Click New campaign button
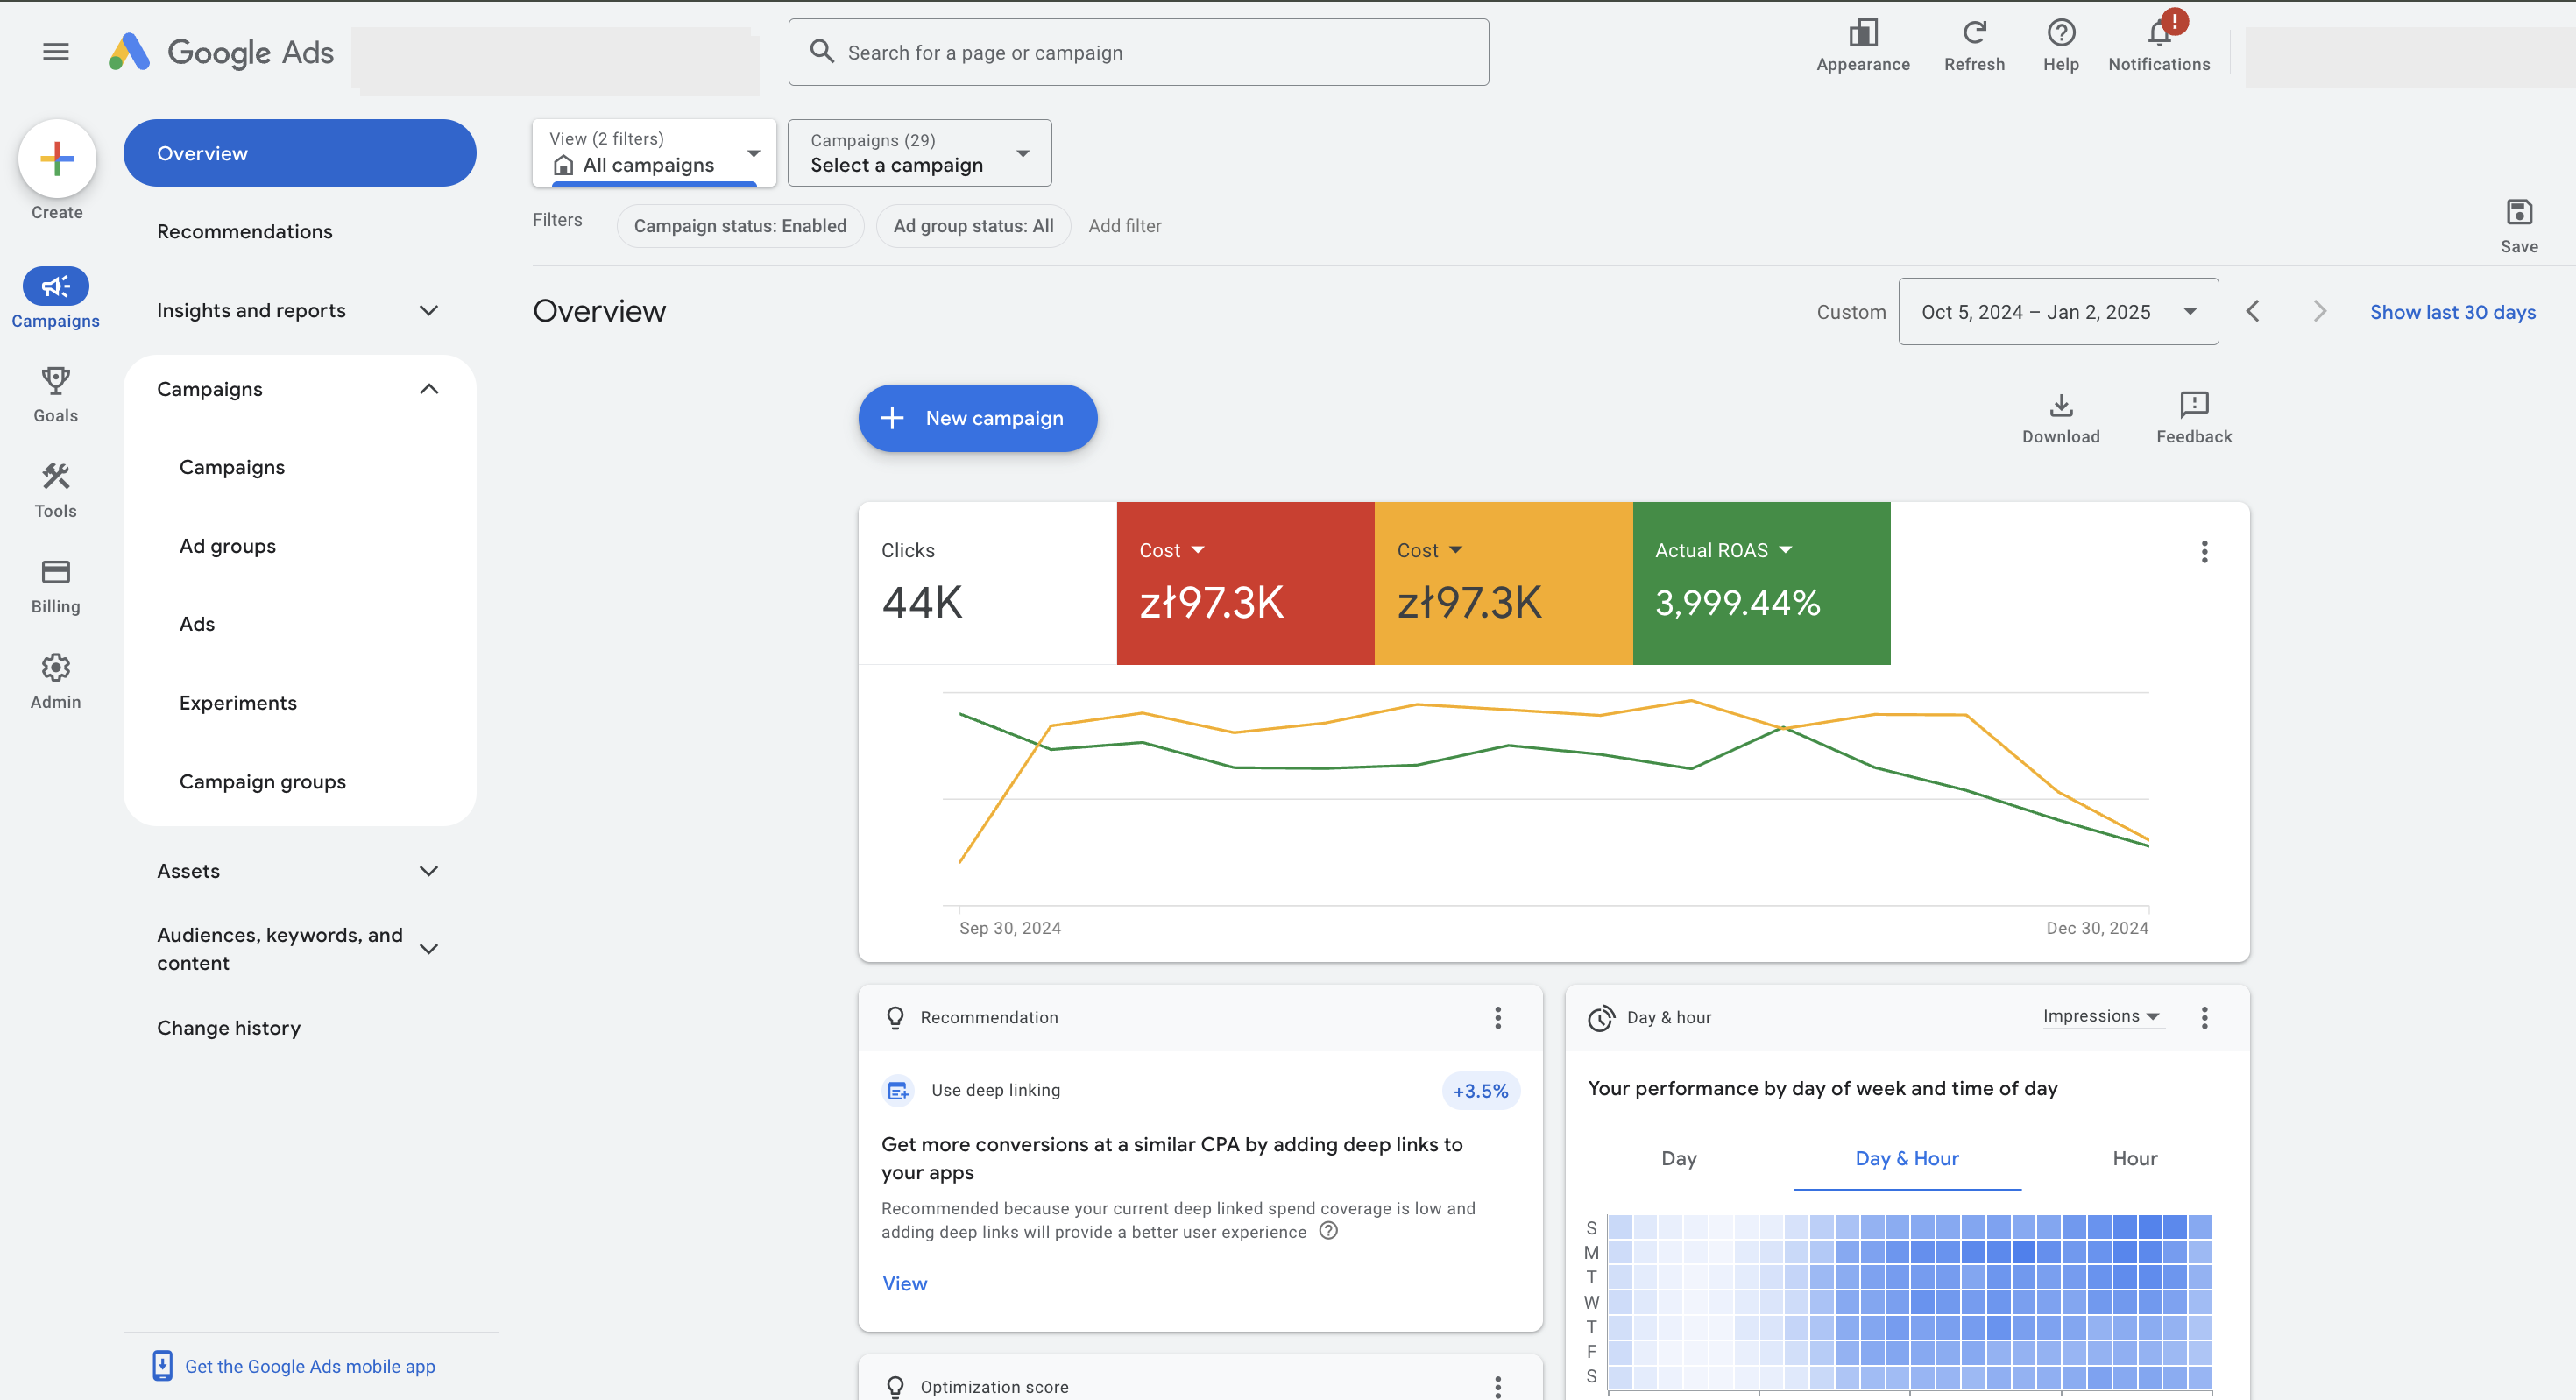 [977, 418]
